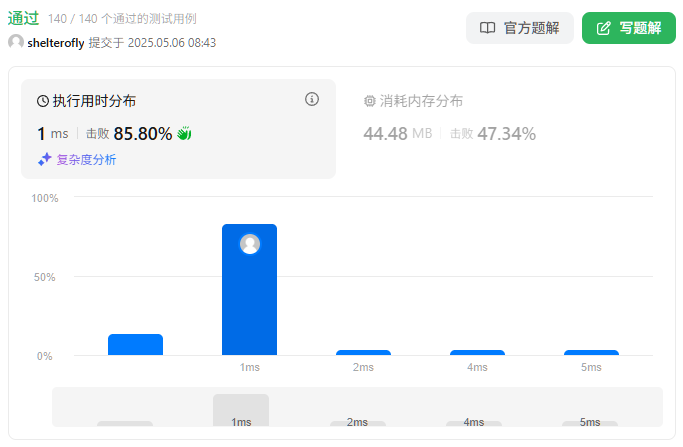Click the 44.48 MB memory value
The image size is (683, 447).
[398, 134]
